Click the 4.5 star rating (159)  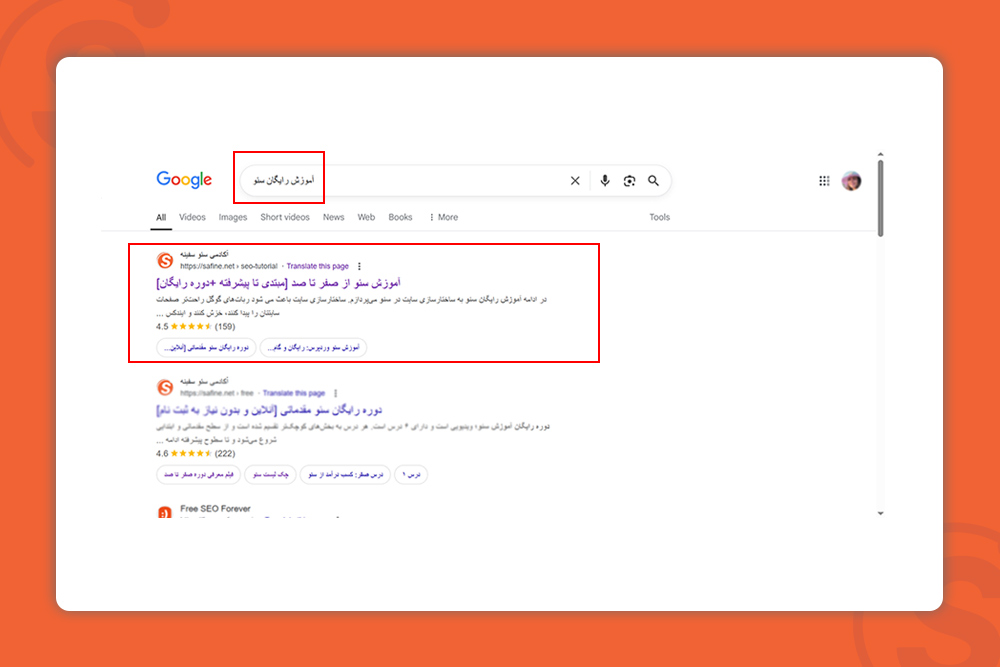pyautogui.click(x=196, y=326)
